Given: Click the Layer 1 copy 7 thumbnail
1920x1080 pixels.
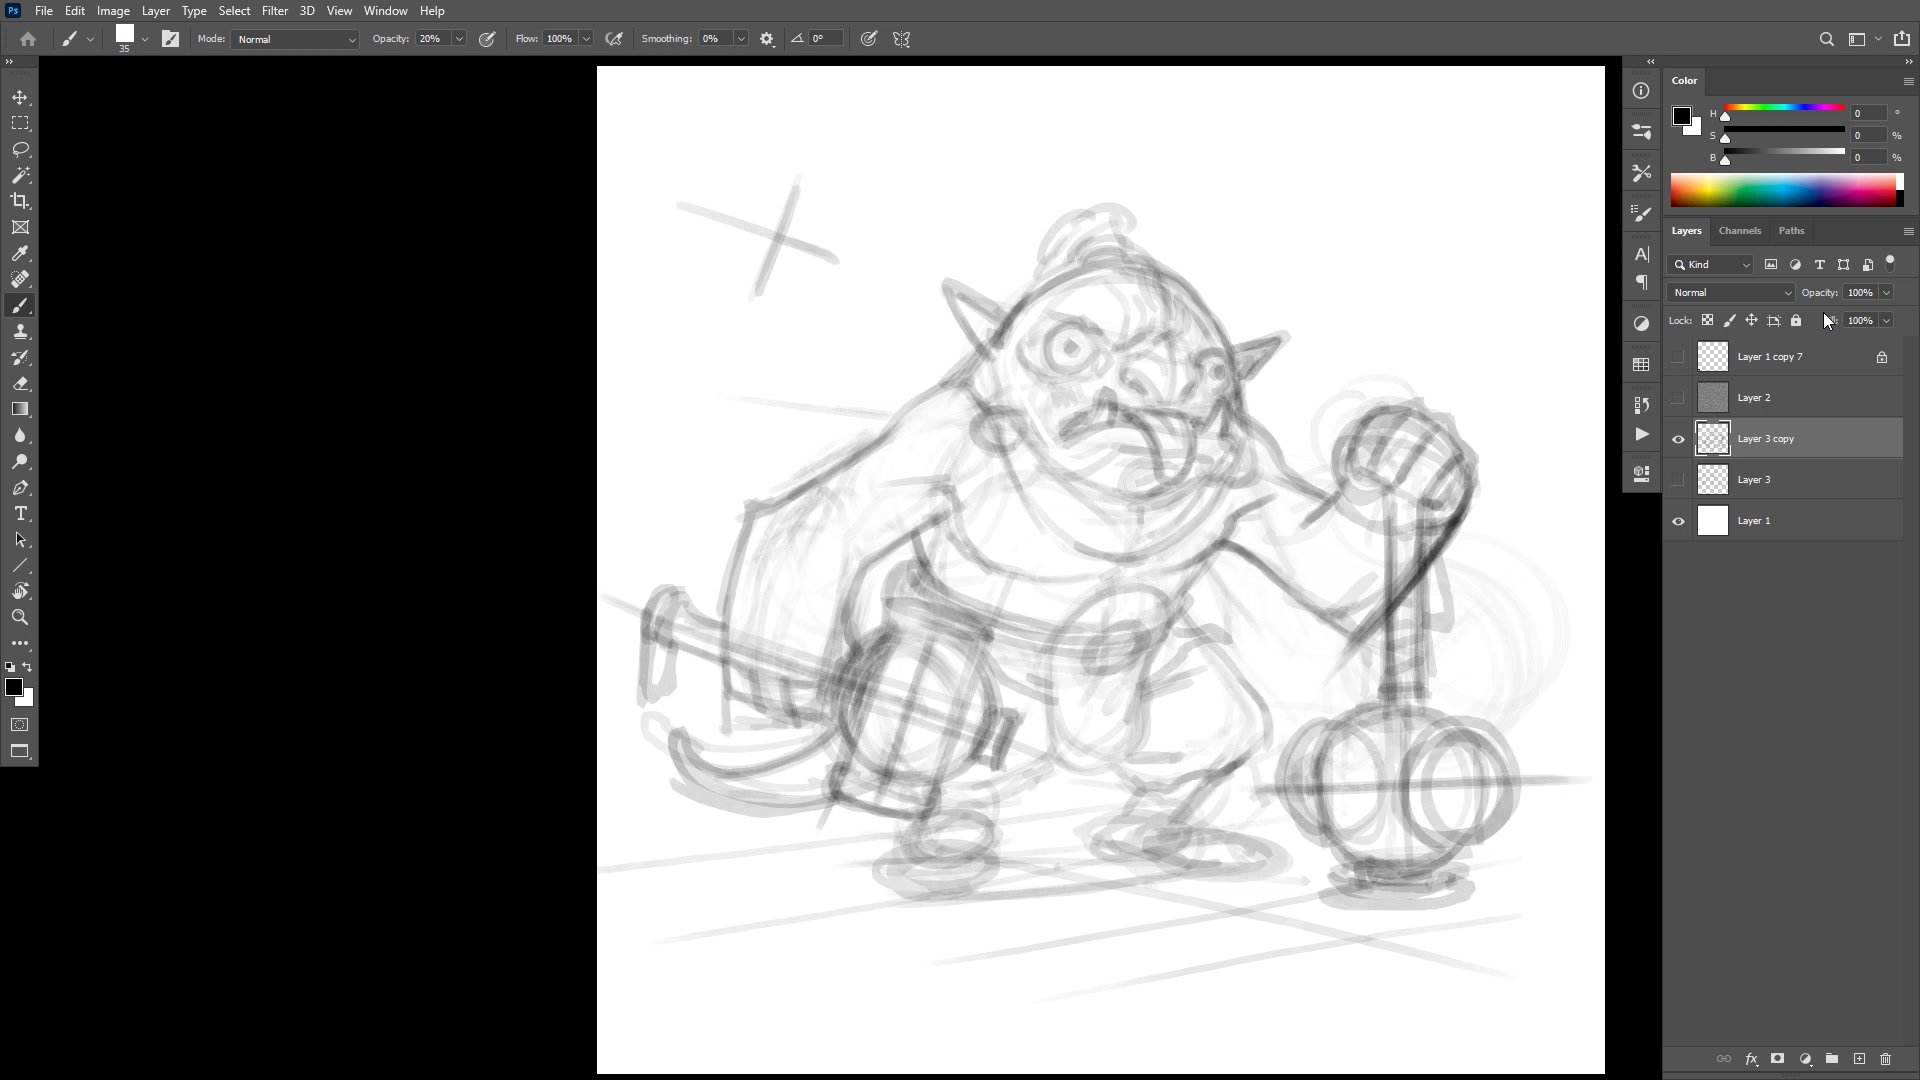Looking at the screenshot, I should tap(1713, 357).
